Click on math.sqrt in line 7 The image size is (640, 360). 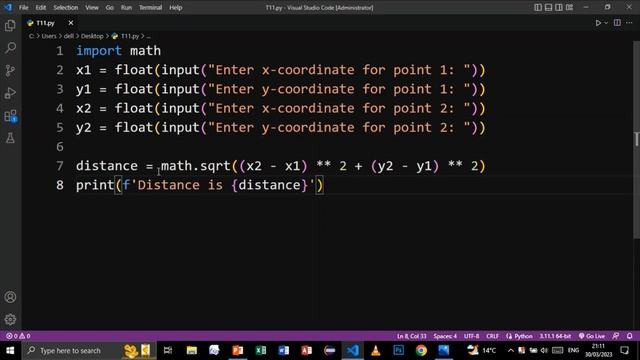click(x=196, y=166)
